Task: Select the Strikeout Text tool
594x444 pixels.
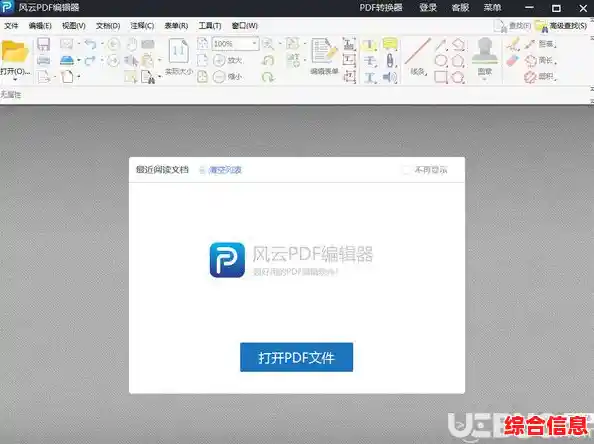Action: [370, 61]
